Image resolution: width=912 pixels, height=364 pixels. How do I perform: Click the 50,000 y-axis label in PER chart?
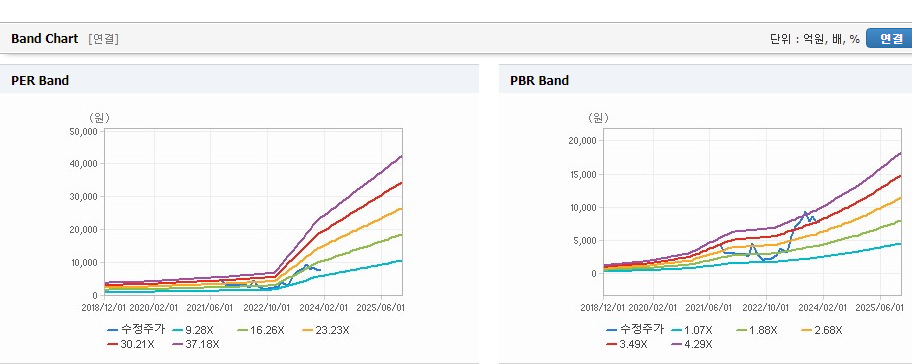click(84, 131)
